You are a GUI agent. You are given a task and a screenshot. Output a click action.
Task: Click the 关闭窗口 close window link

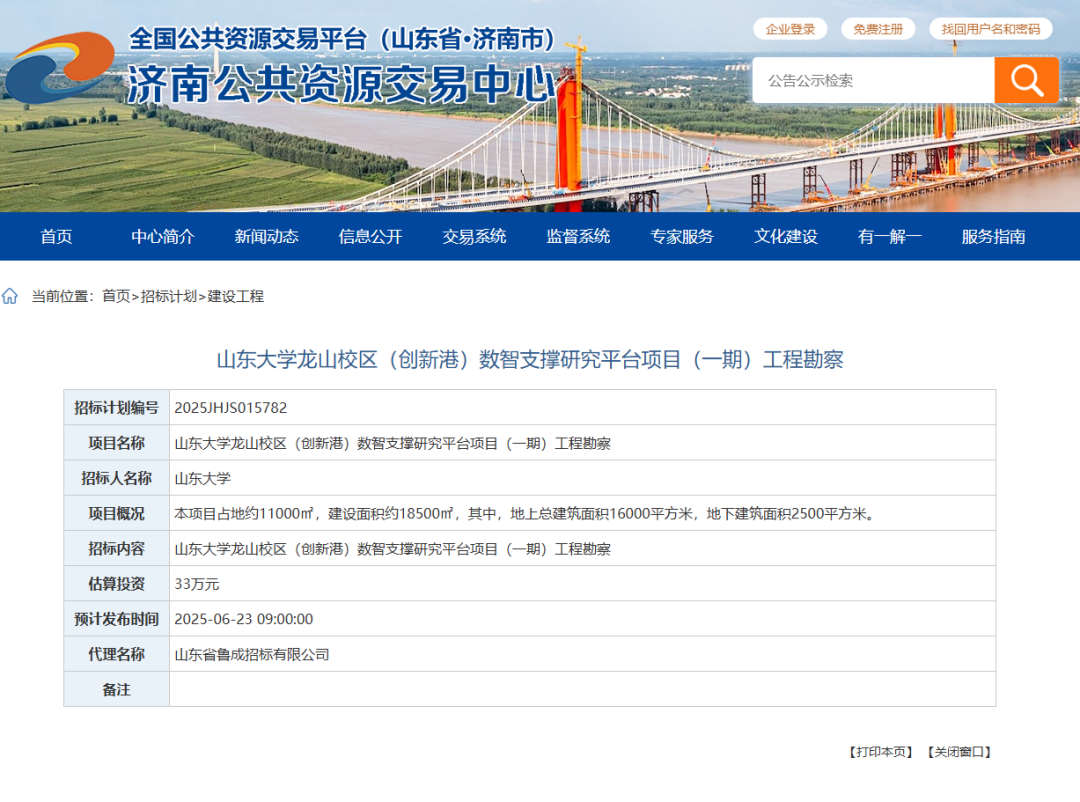click(959, 752)
